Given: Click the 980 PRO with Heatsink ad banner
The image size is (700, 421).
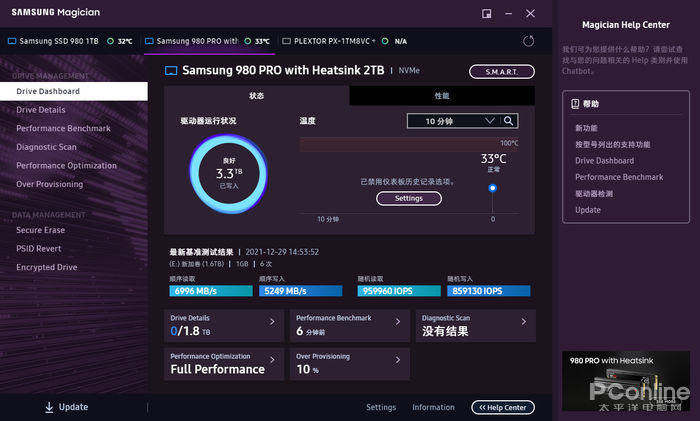Looking at the screenshot, I should click(x=626, y=381).
